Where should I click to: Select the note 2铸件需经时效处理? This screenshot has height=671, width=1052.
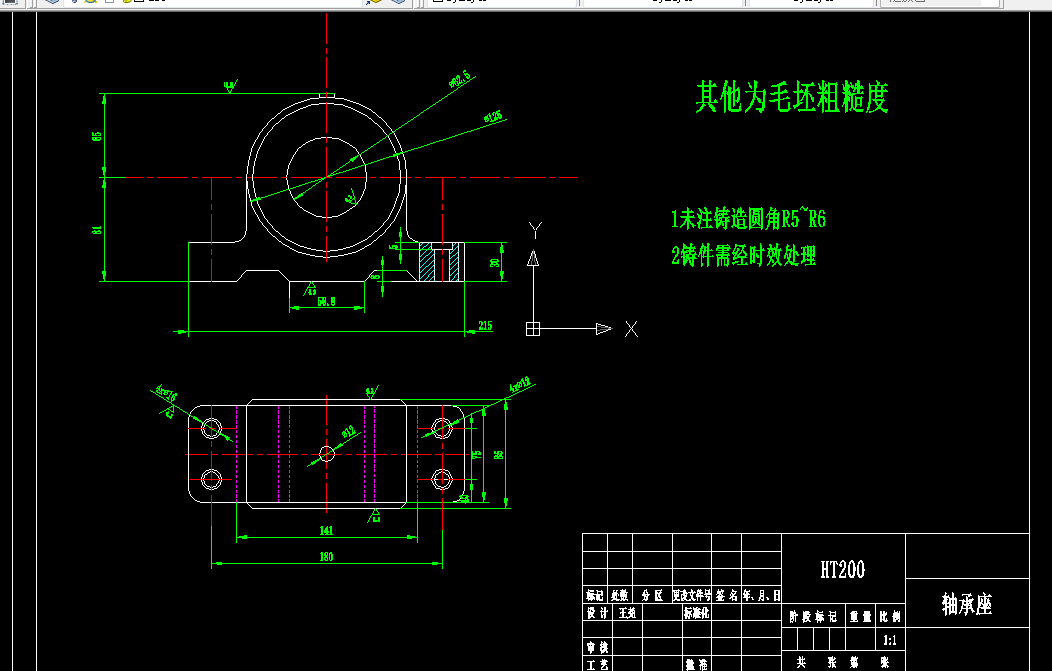[744, 257]
